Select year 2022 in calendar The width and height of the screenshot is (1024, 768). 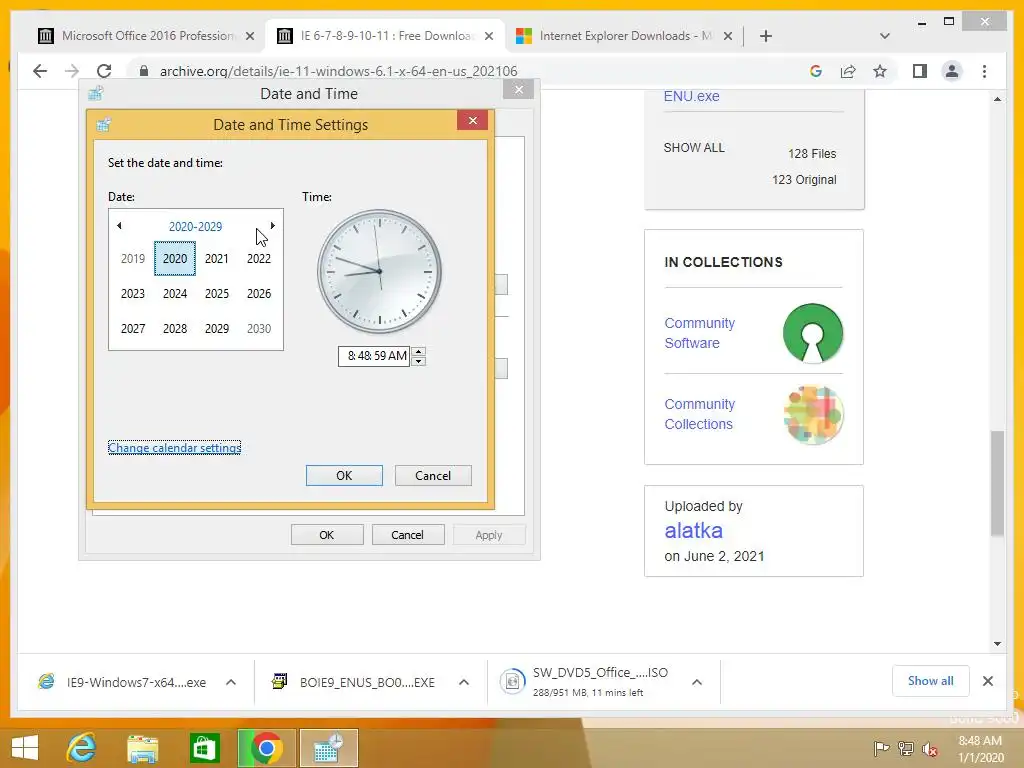tap(259, 259)
